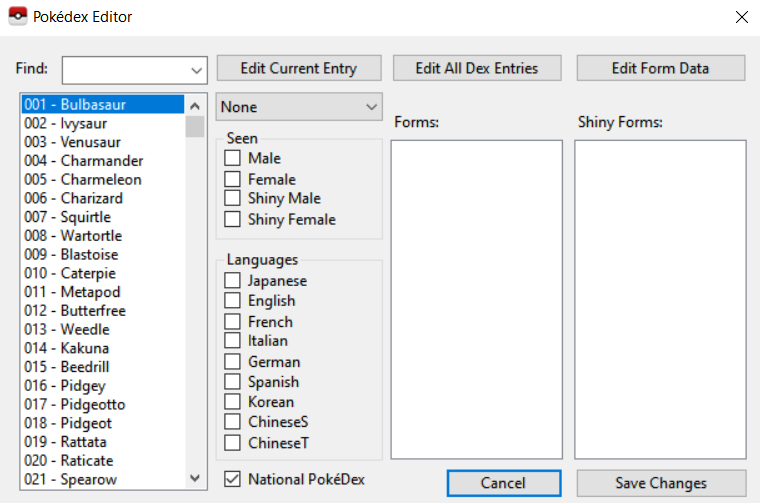This screenshot has height=503, width=760.
Task: Pick 012 - Butterfree in species list
Action: click(103, 311)
